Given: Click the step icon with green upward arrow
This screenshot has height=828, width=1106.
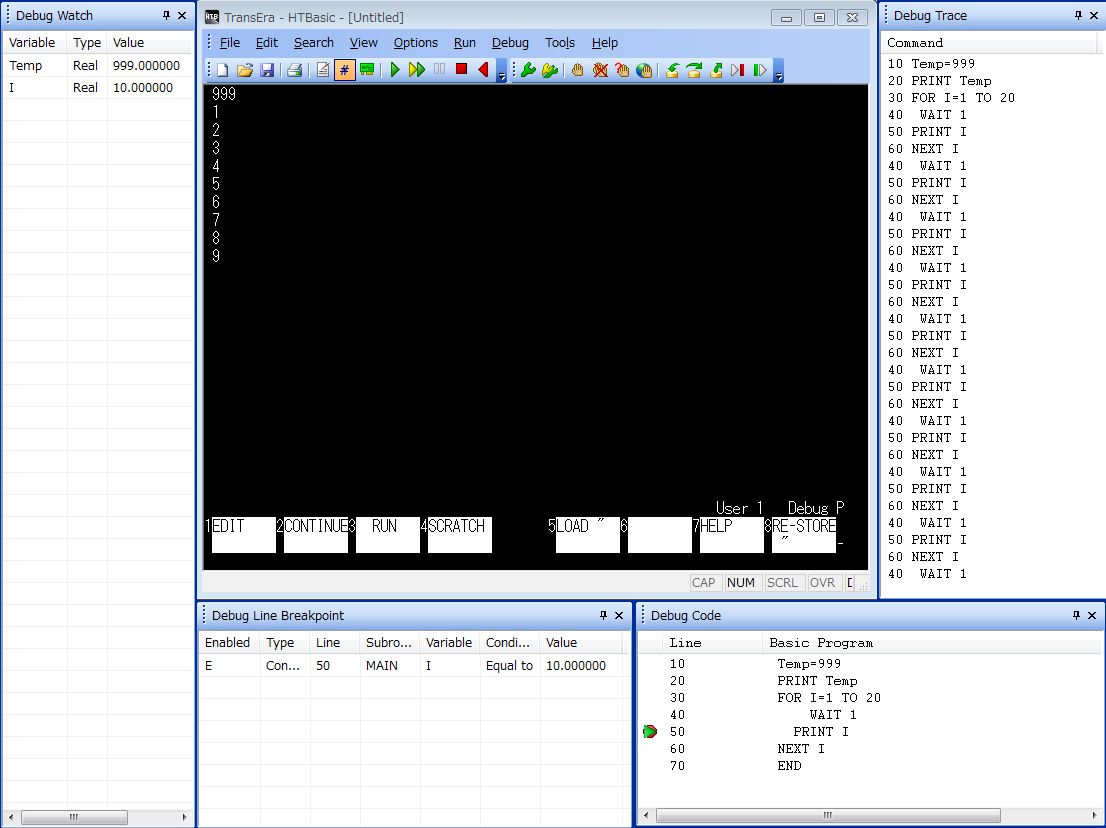Looking at the screenshot, I should click(717, 70).
